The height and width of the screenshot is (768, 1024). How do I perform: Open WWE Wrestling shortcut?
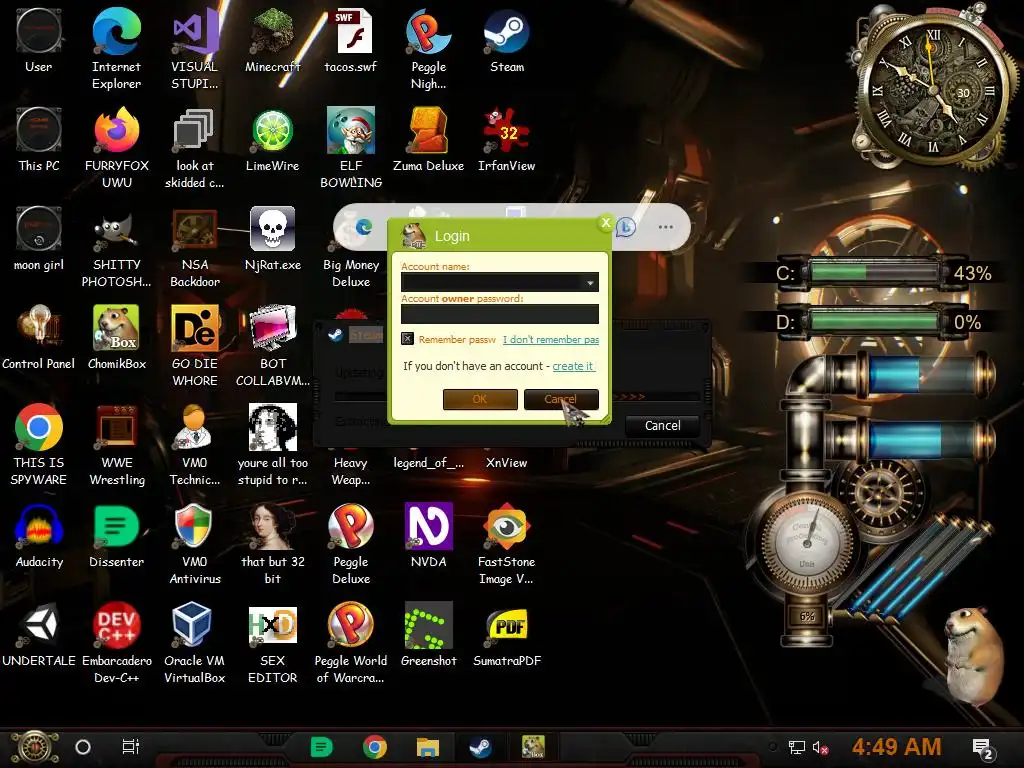(116, 445)
